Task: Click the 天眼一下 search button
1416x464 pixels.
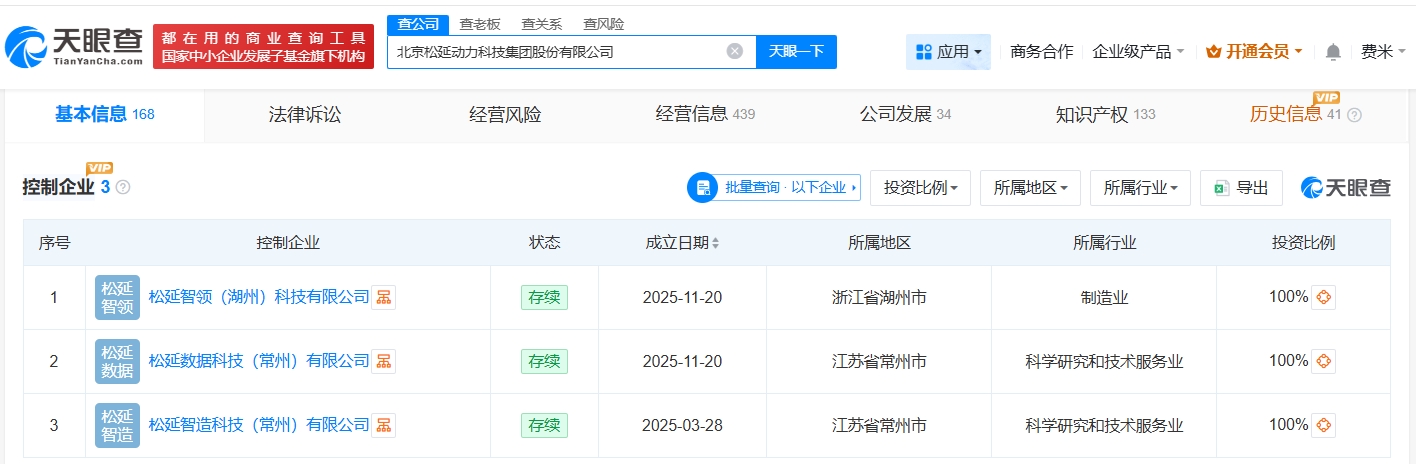Action: coord(796,52)
